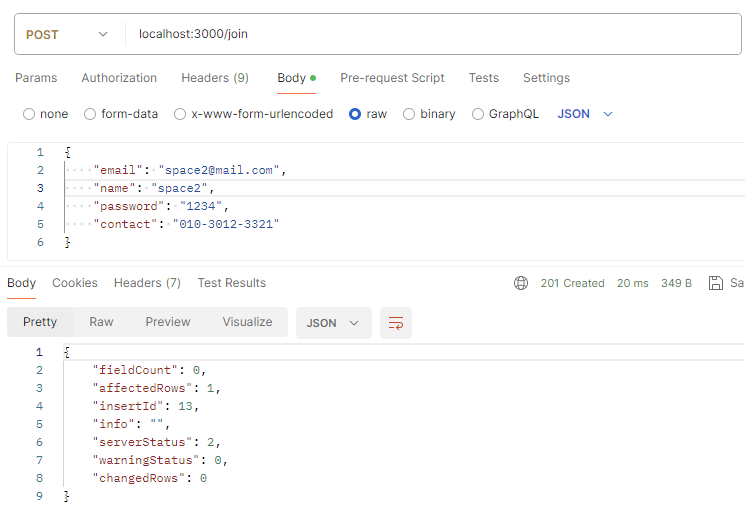
Task: Select the request Body tab
Action: 296,78
